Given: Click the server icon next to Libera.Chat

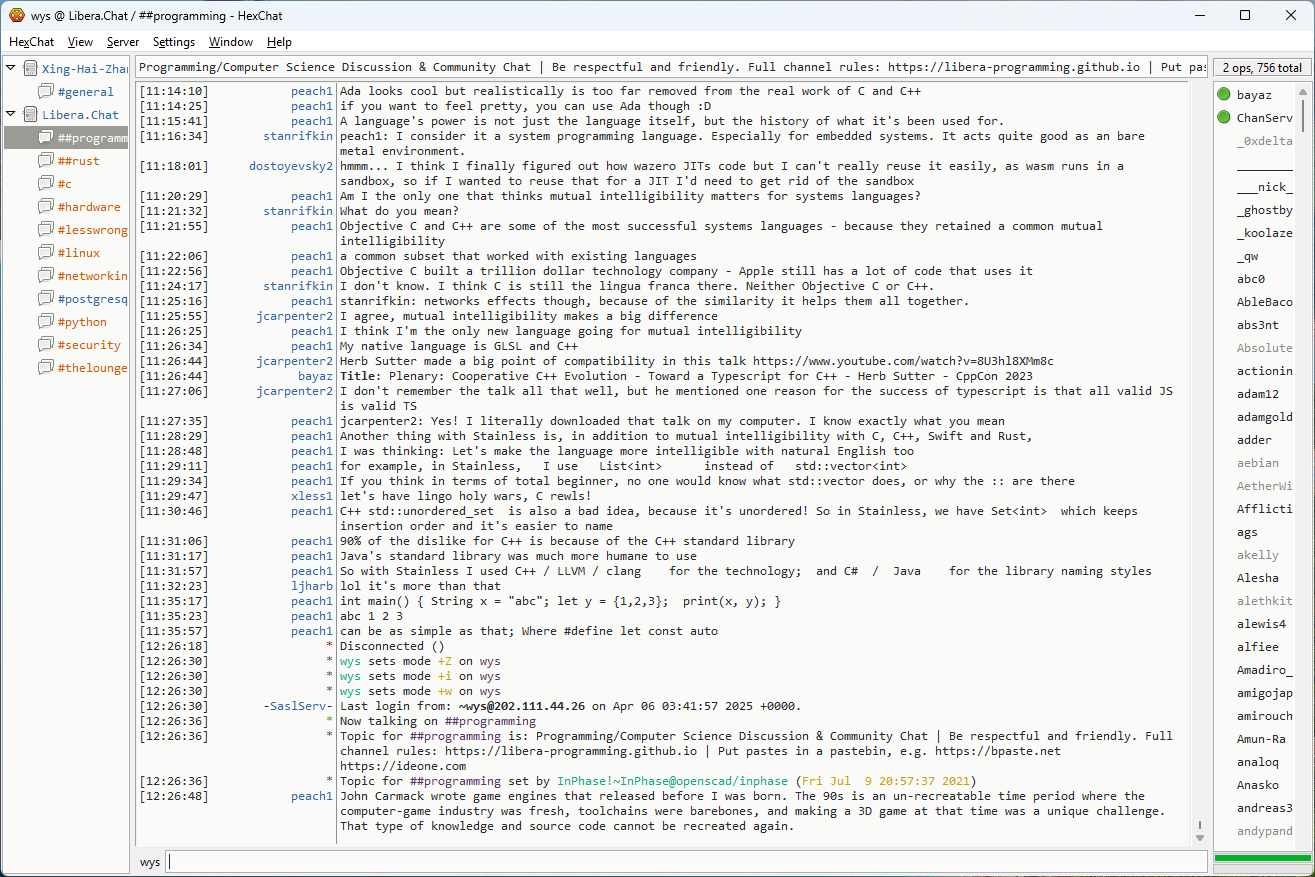Looking at the screenshot, I should point(30,115).
